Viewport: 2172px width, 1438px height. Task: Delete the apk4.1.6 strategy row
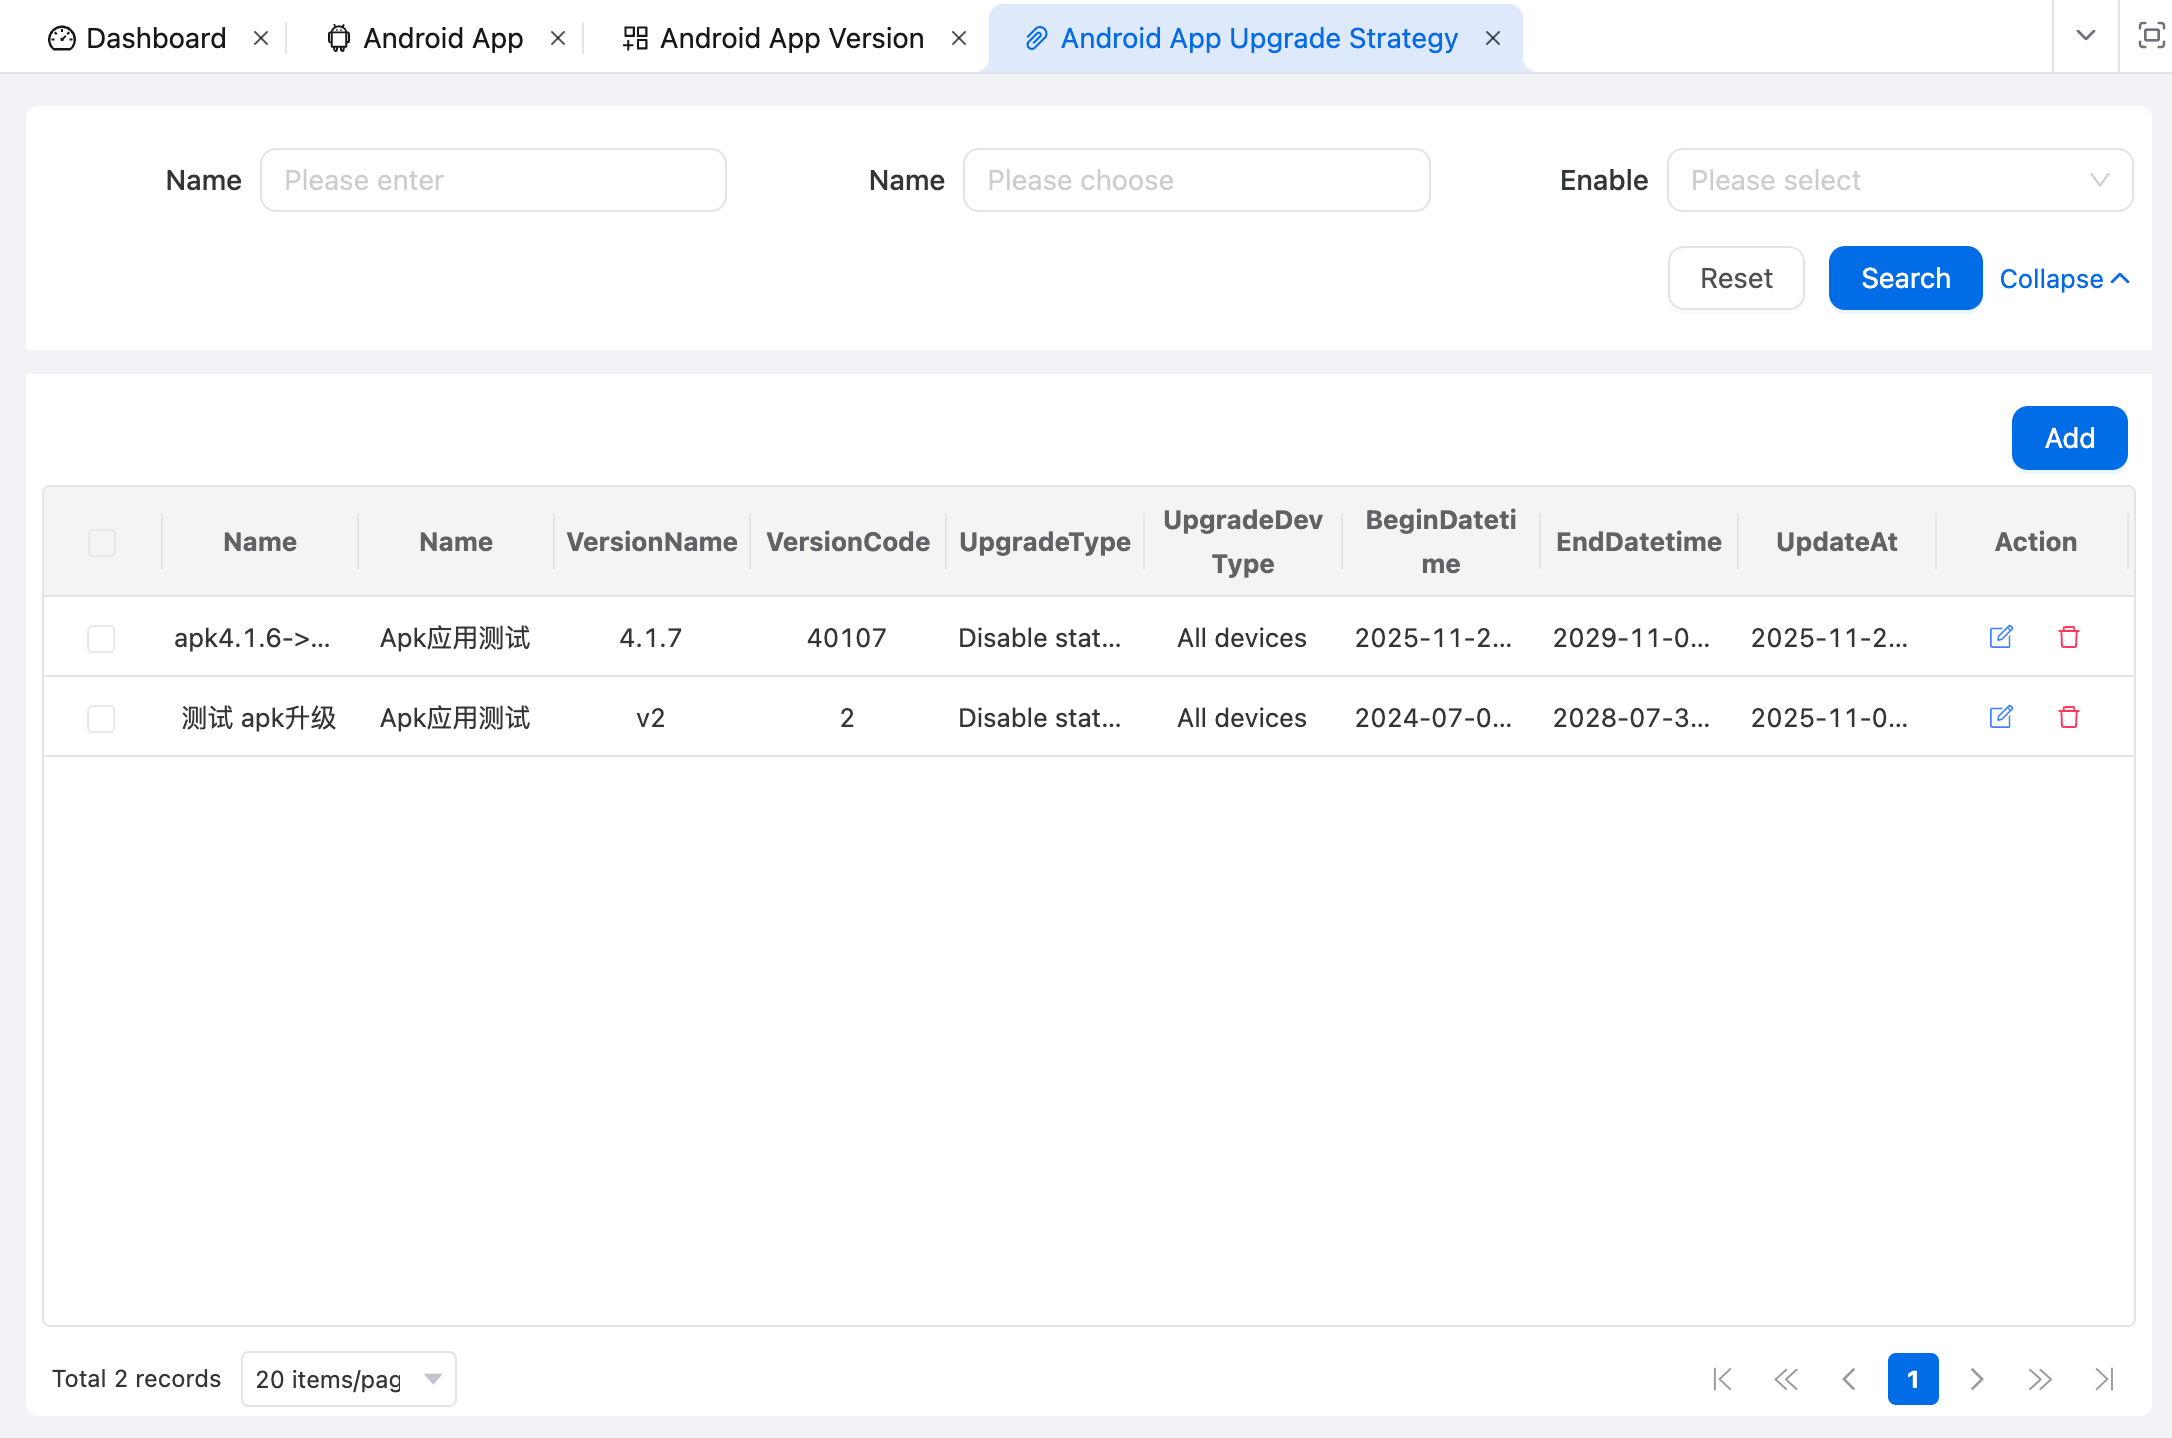coord(2068,637)
